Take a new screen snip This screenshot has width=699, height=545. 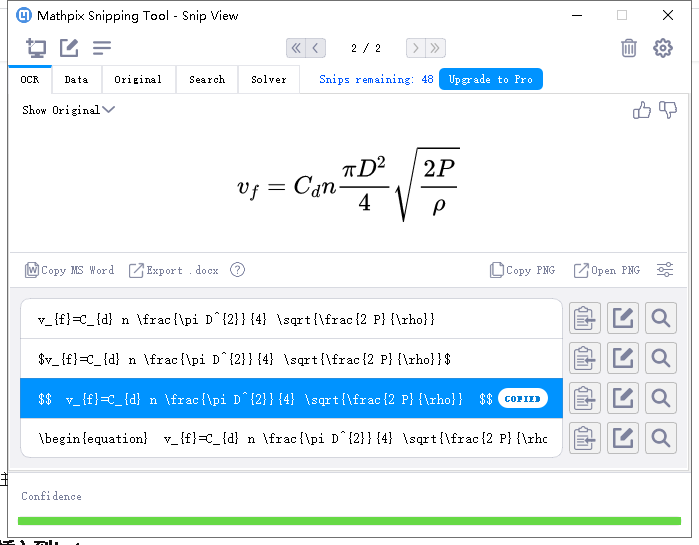click(36, 48)
